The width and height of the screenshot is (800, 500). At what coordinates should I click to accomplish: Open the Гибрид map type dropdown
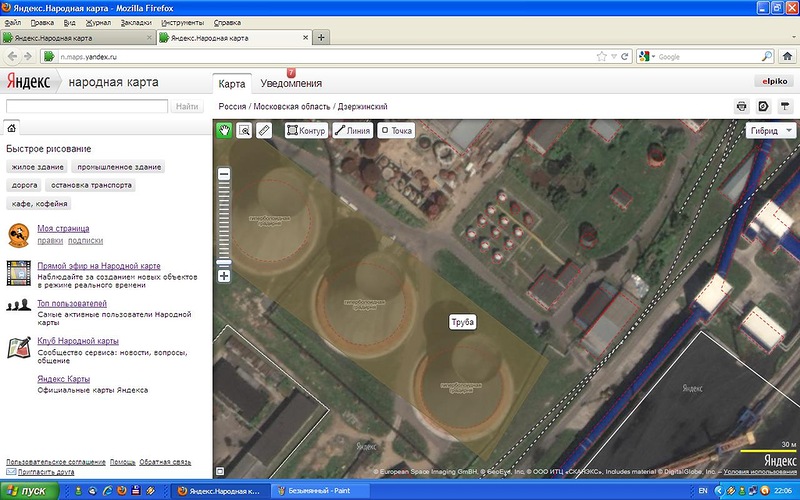coord(770,130)
